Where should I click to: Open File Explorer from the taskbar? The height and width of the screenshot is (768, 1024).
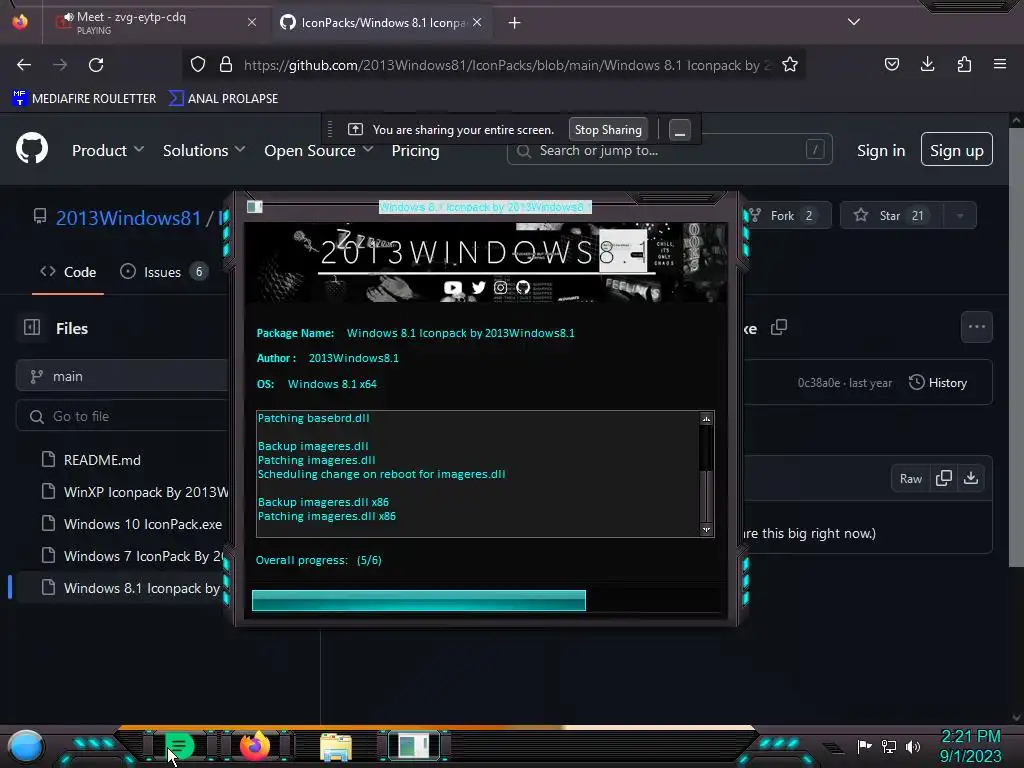tap(336, 747)
